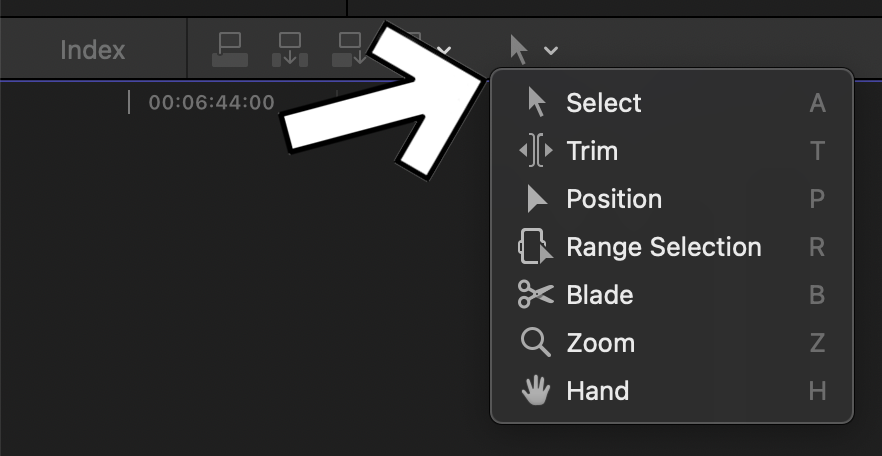The height and width of the screenshot is (456, 882).
Task: Click the Hand tool palm icon
Action: pyautogui.click(x=536, y=391)
